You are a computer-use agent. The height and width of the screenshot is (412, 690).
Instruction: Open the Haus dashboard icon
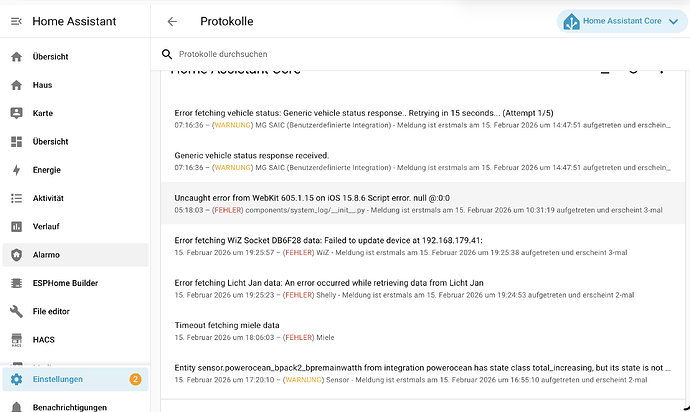click(16, 85)
